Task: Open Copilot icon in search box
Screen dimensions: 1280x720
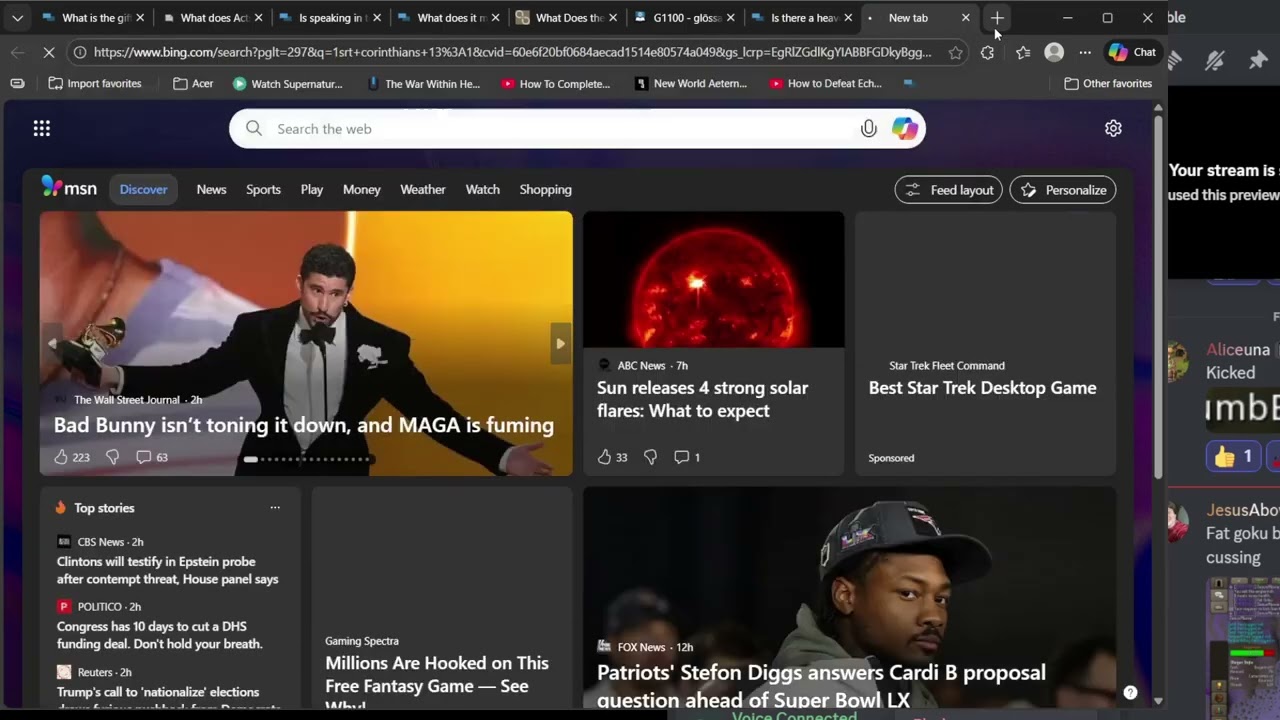Action: click(905, 129)
